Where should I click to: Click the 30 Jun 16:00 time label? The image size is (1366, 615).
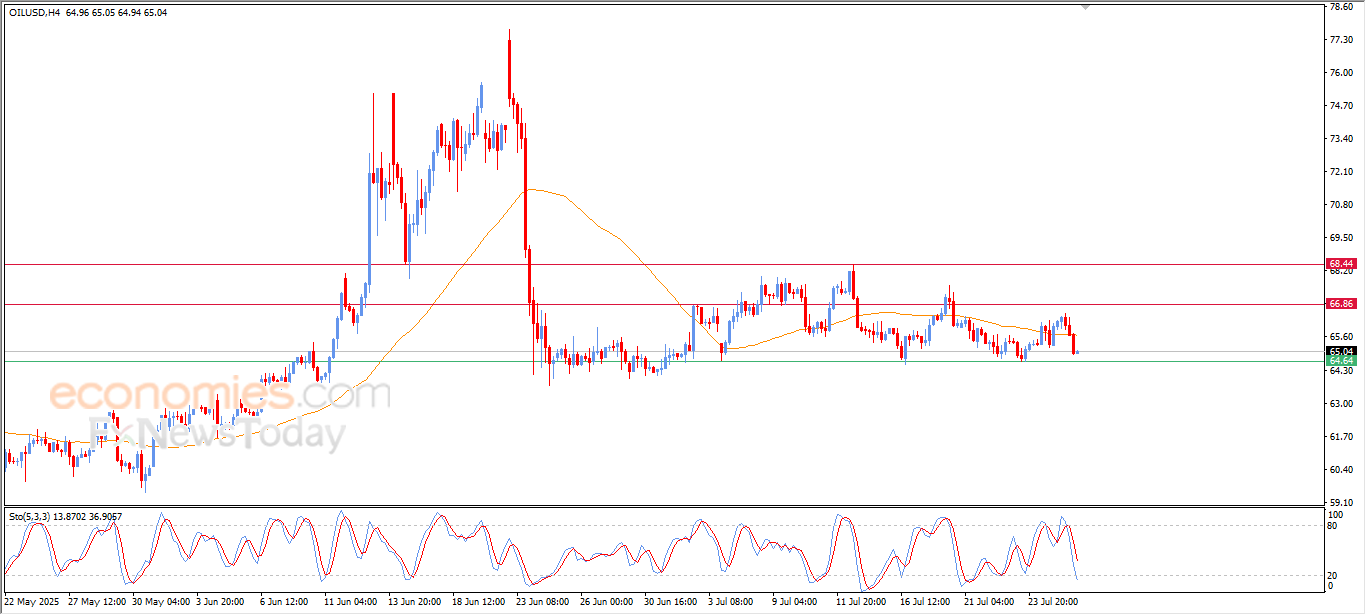pyautogui.click(x=670, y=603)
